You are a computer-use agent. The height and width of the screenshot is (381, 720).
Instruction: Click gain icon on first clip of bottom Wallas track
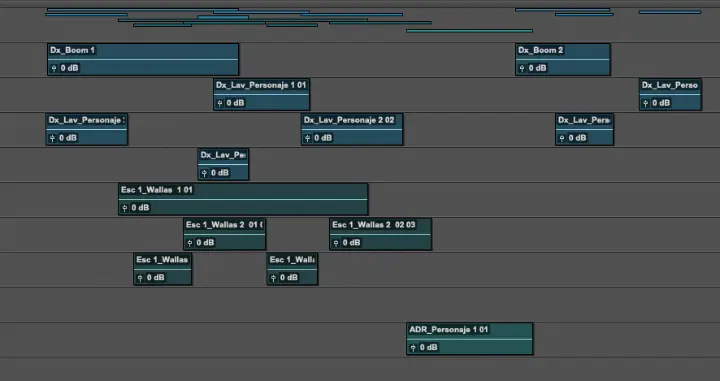pos(140,278)
